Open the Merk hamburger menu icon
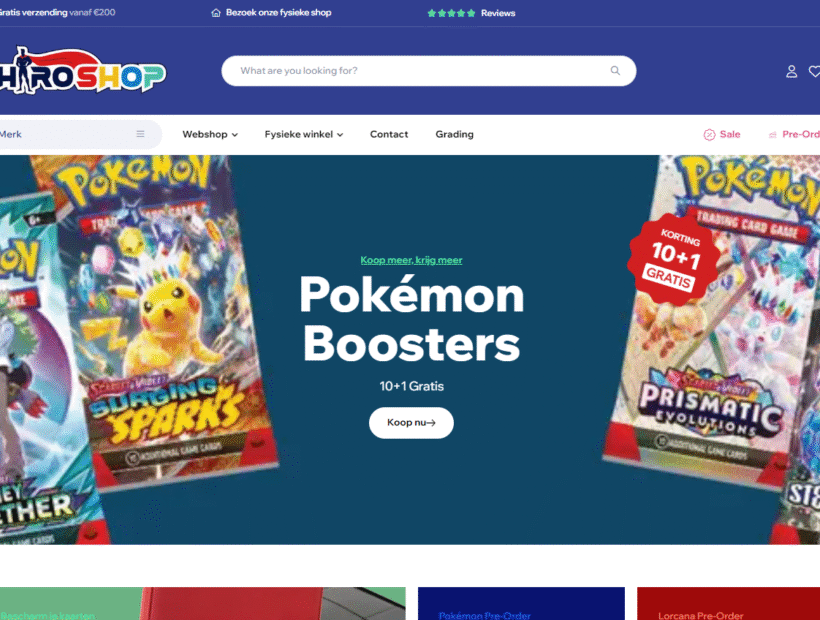Screen dimensions: 820x620 point(140,134)
